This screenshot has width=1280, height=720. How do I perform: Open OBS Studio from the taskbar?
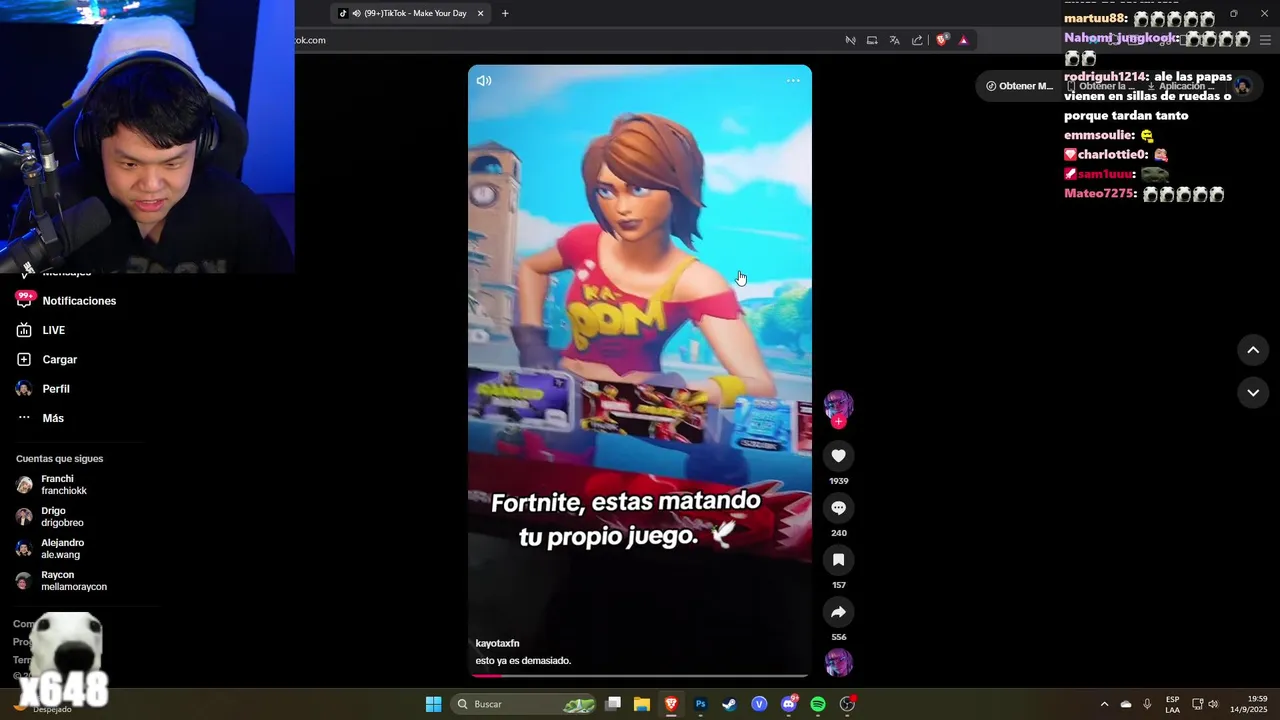click(847, 704)
